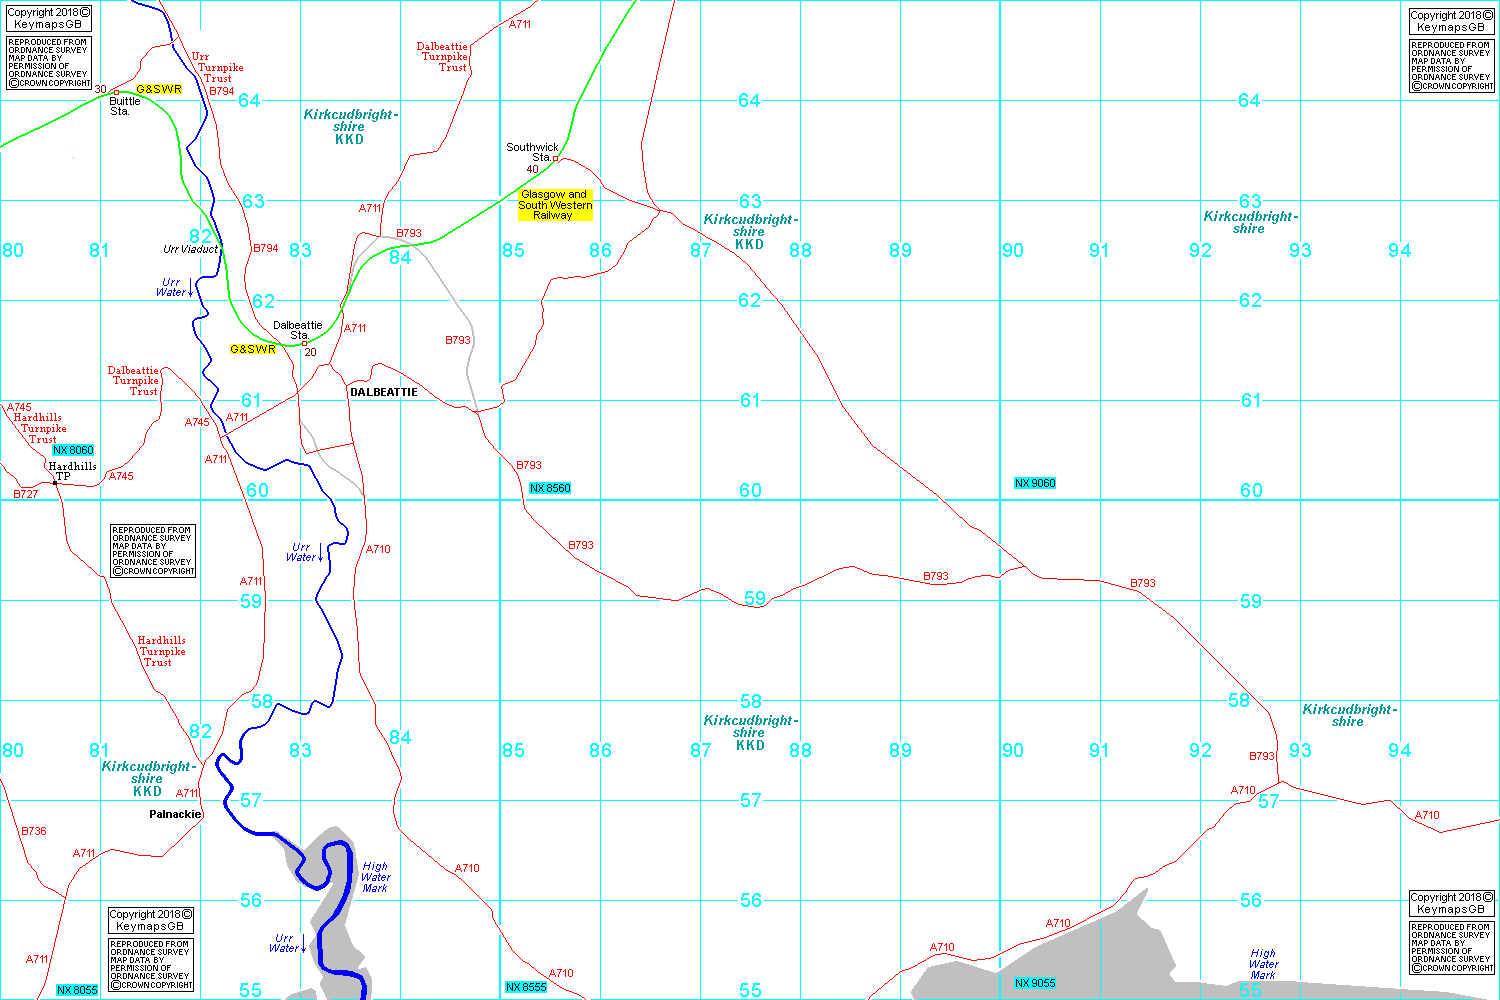This screenshot has height=1000, width=1500.
Task: Click the B727 road label
Action: [x=26, y=494]
